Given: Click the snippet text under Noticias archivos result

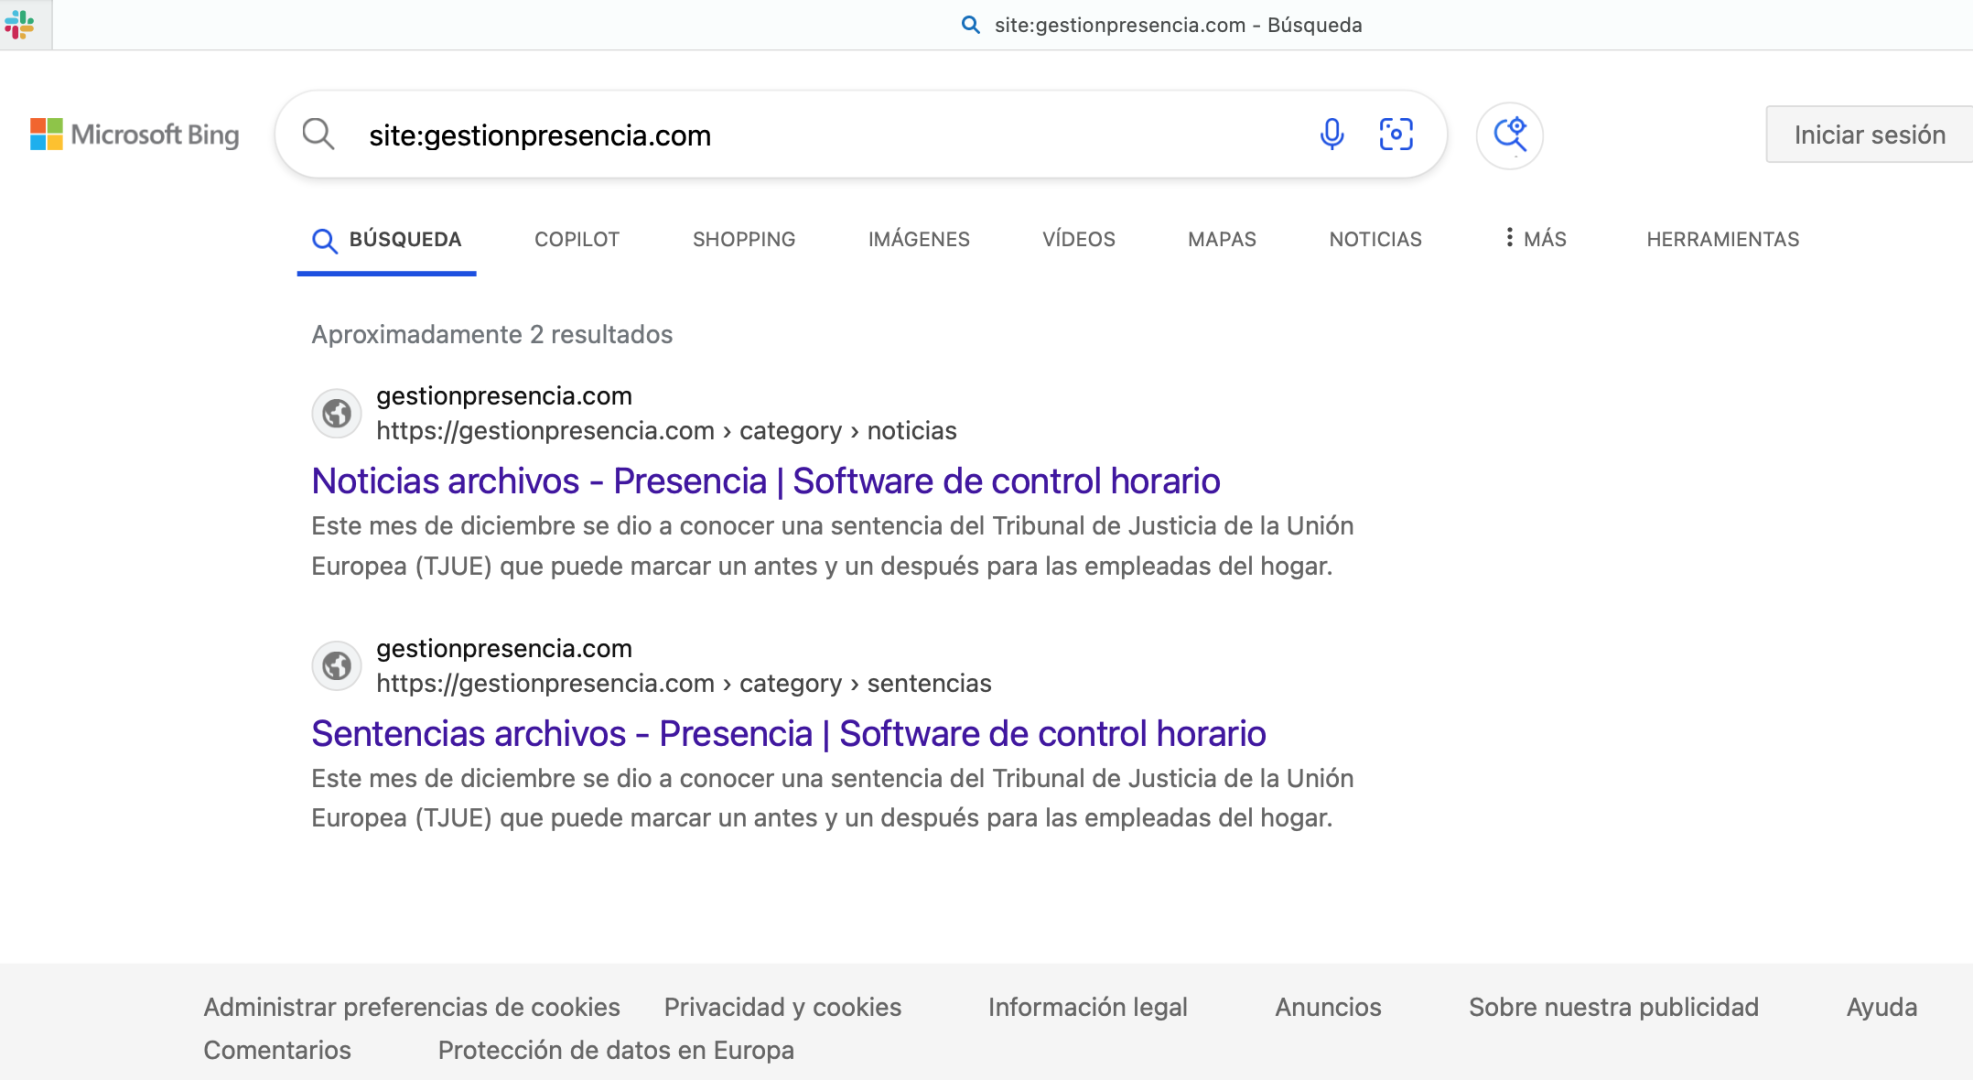Looking at the screenshot, I should tap(832, 546).
